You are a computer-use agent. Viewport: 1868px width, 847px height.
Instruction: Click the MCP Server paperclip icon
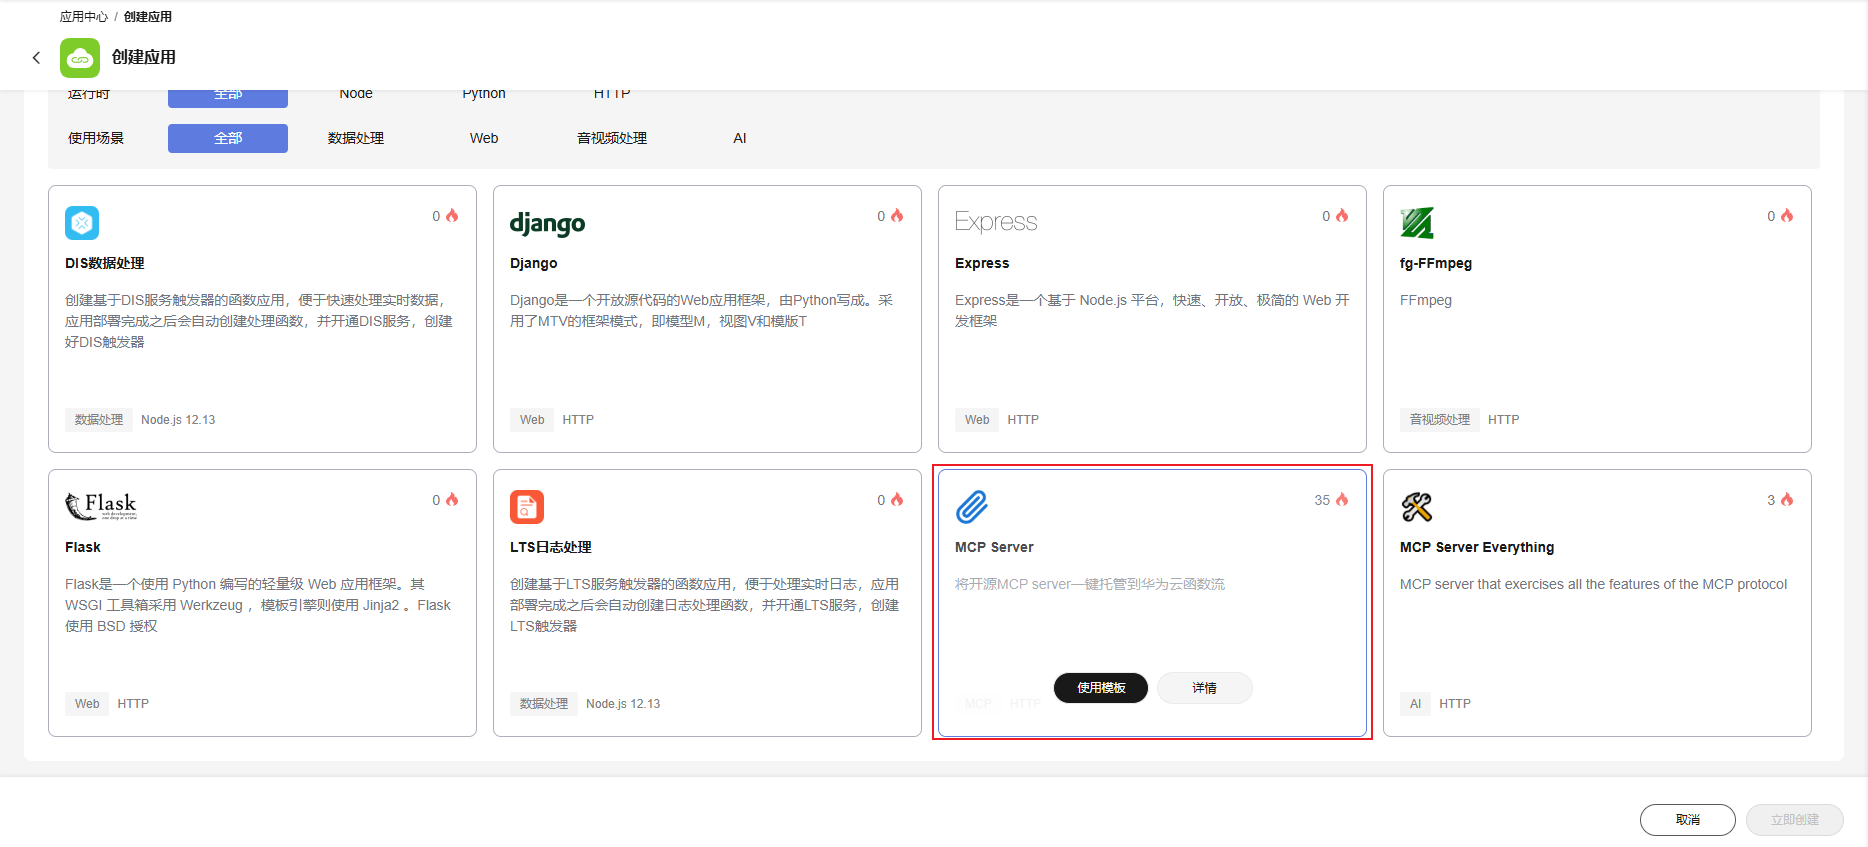(x=972, y=507)
